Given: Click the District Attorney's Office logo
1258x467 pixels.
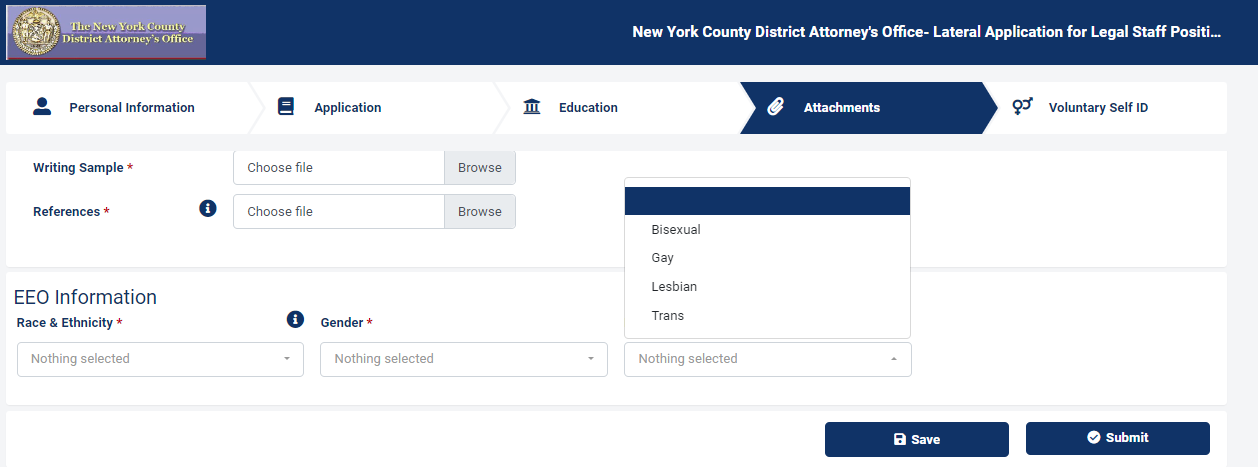Looking at the screenshot, I should tap(106, 32).
